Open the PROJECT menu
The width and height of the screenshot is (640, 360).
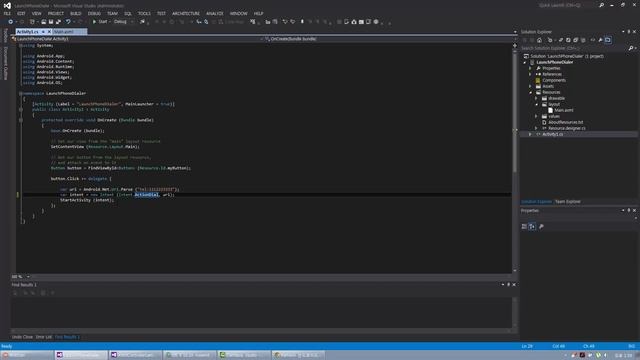(x=56, y=13)
